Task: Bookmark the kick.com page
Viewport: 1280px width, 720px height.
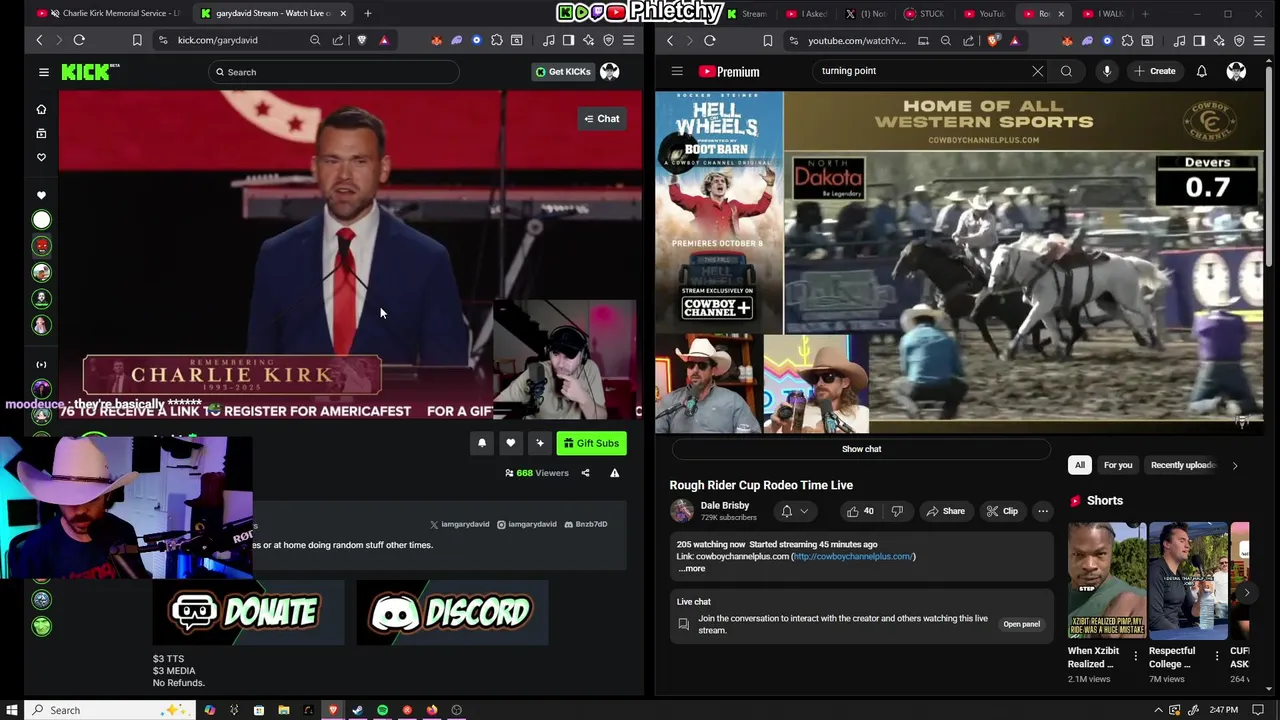Action: click(x=137, y=40)
